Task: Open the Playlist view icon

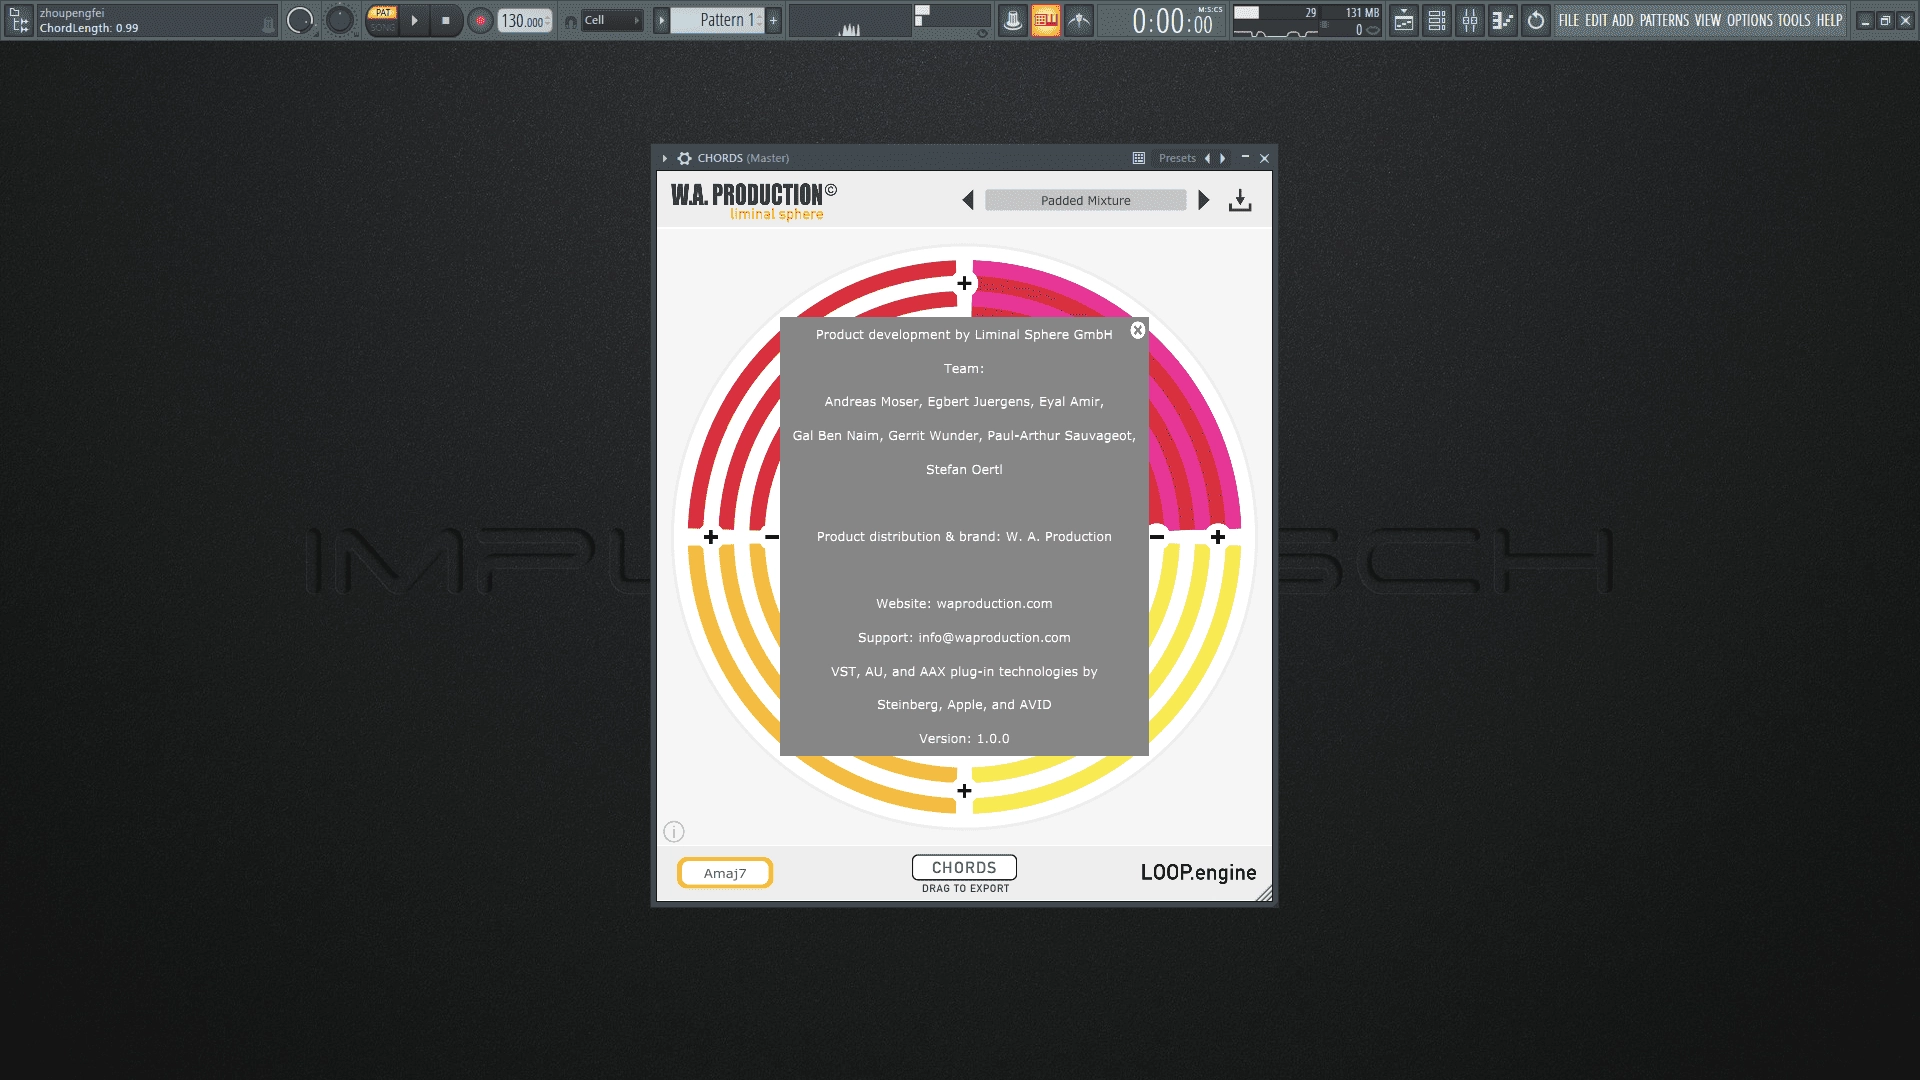Action: (1404, 20)
